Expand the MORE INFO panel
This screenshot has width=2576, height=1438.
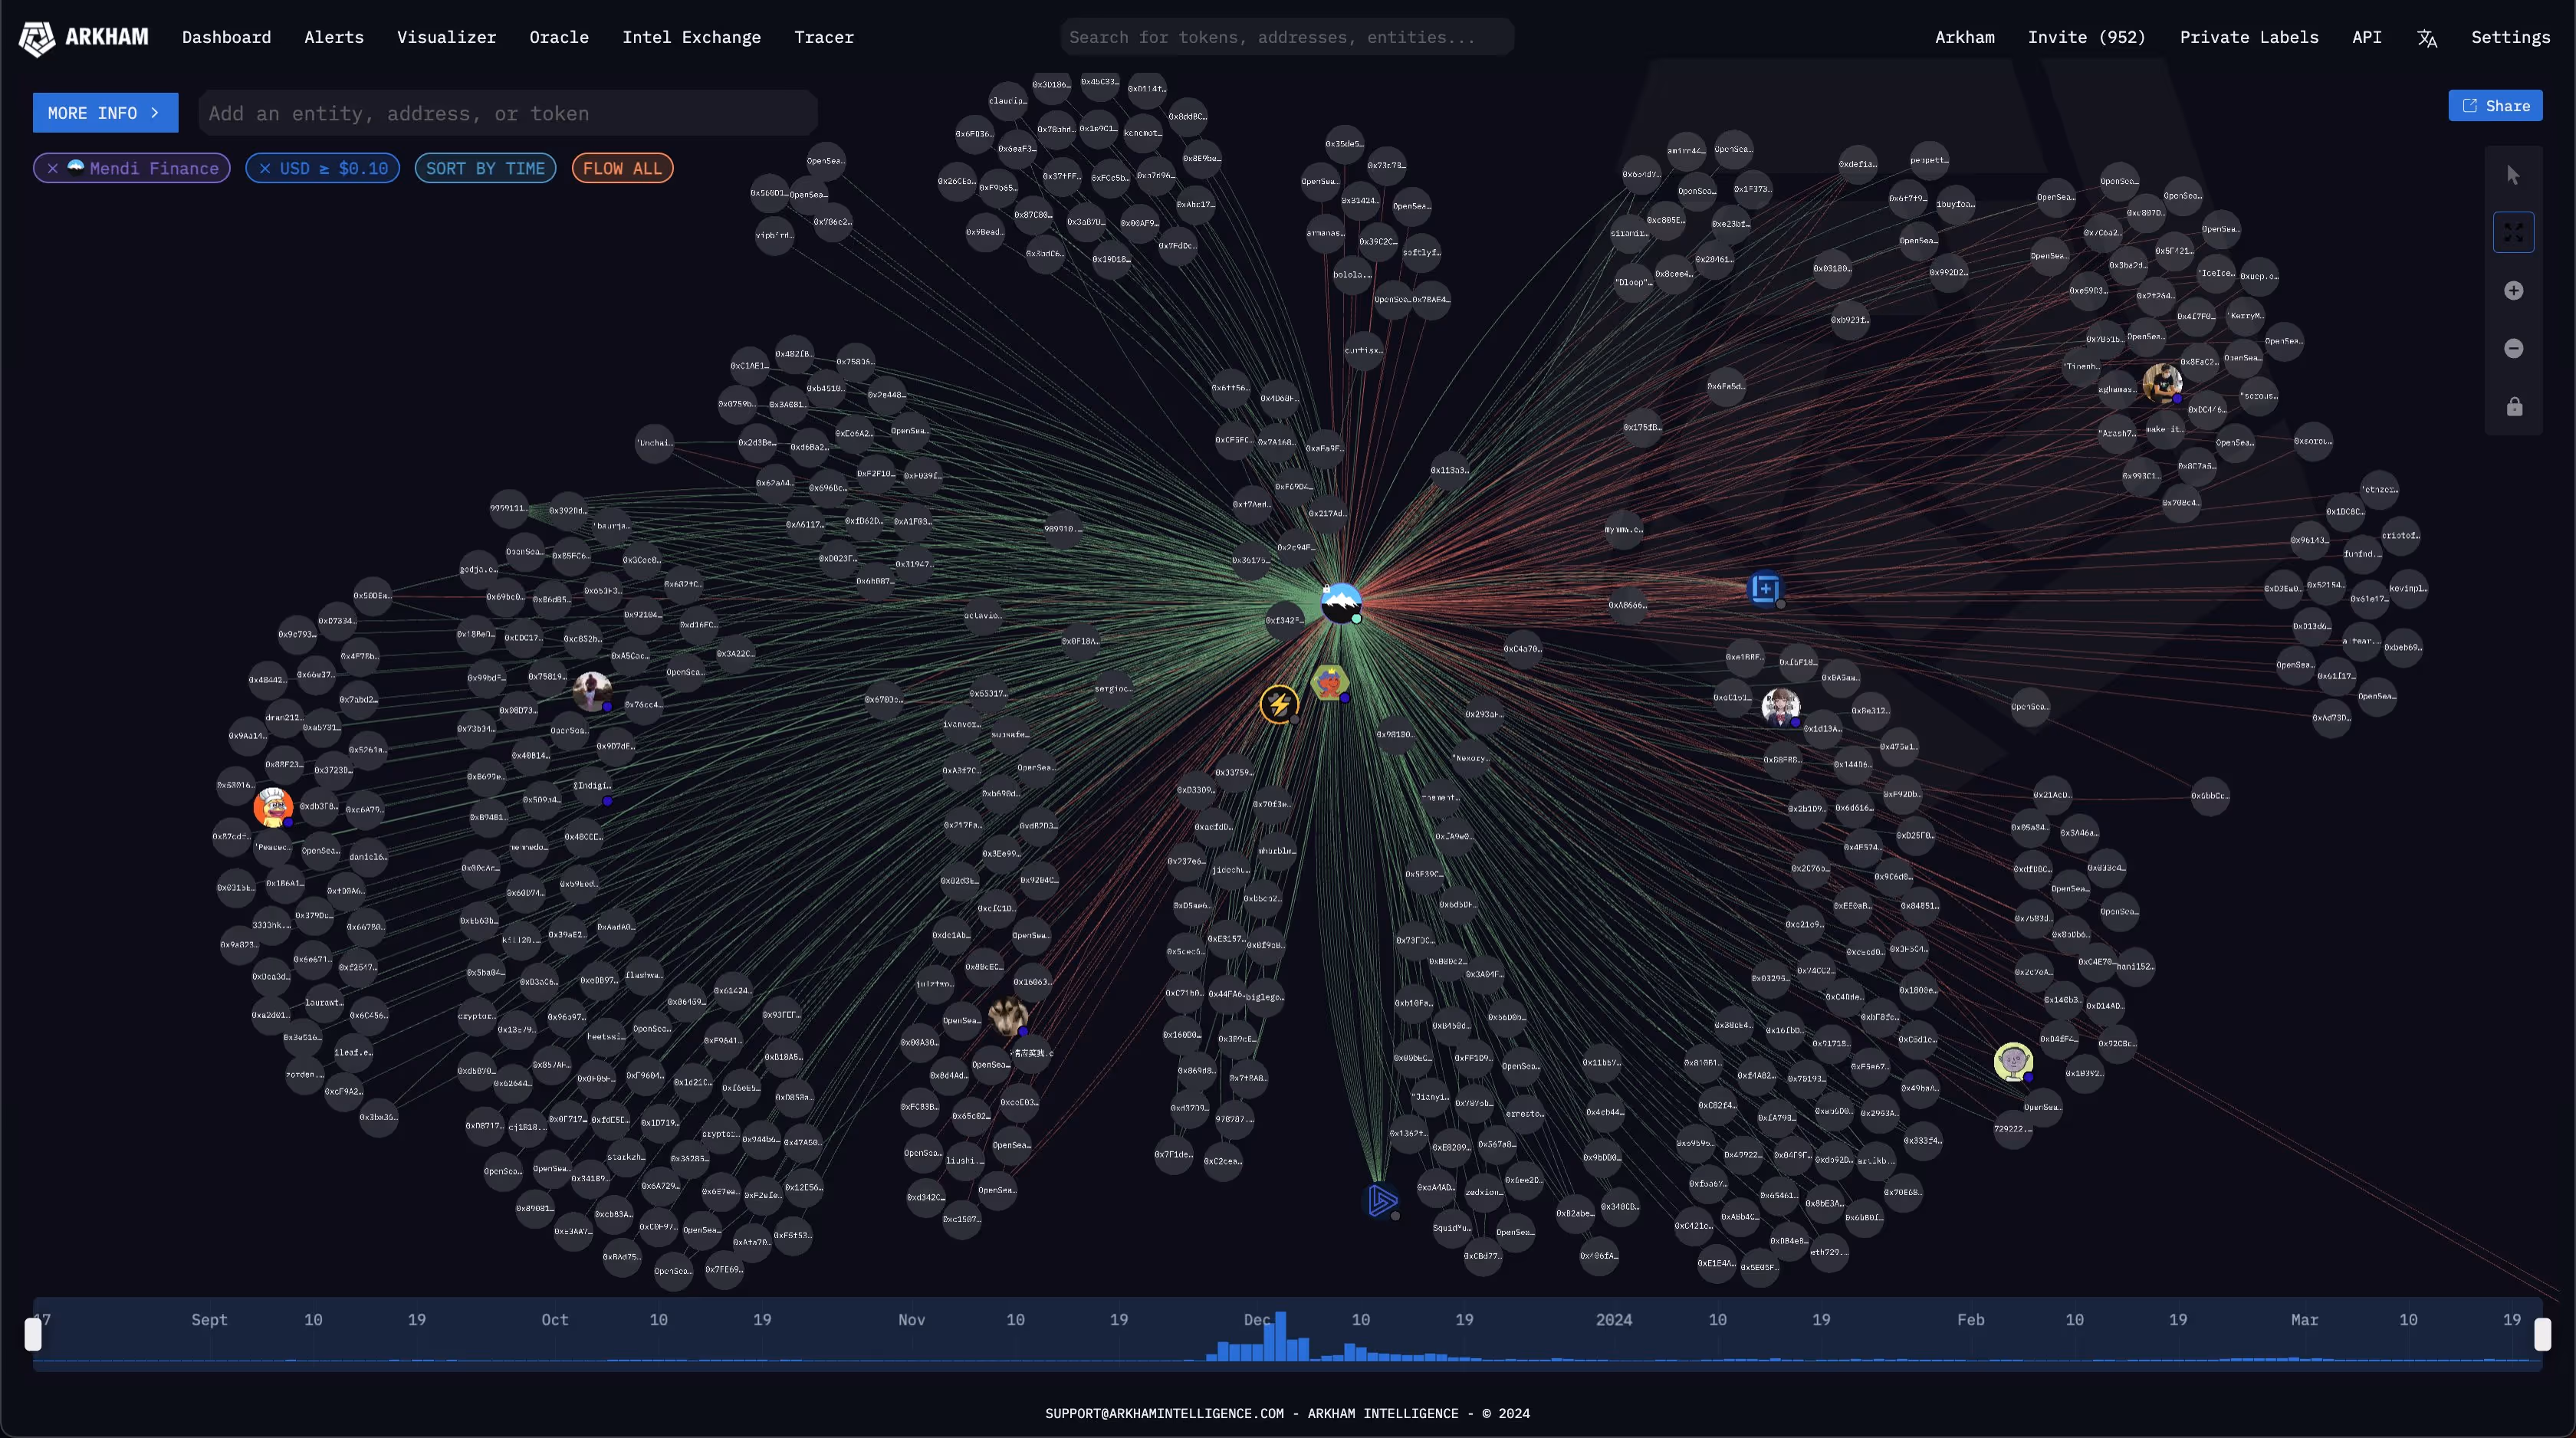click(105, 113)
